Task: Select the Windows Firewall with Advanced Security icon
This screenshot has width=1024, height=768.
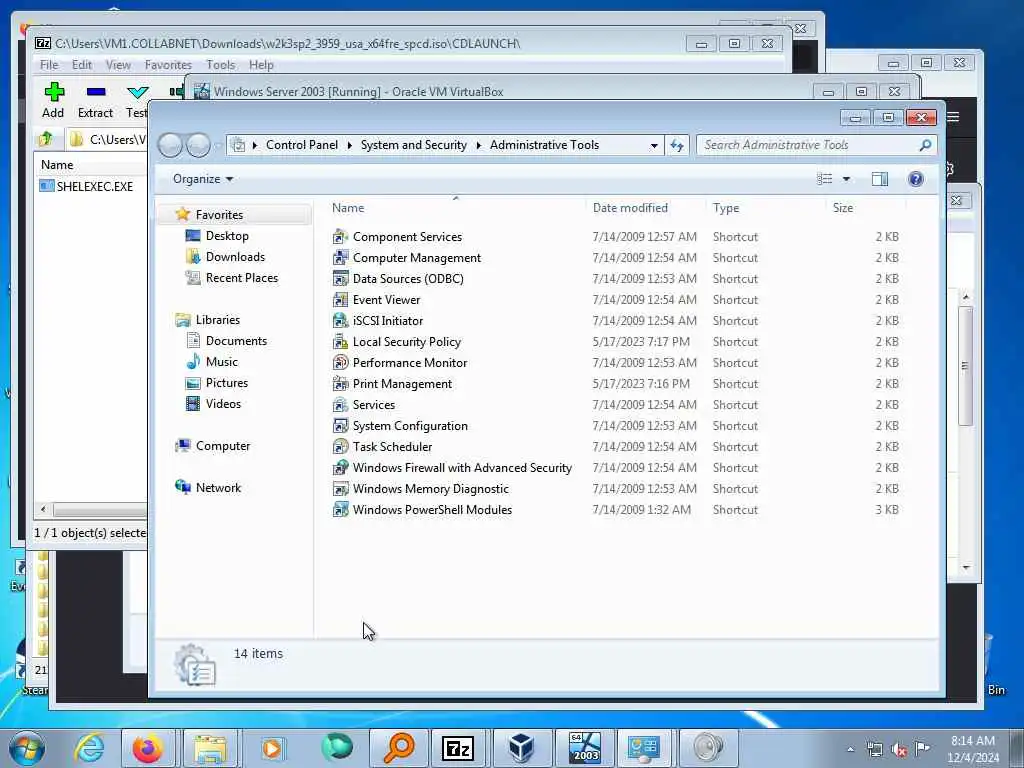Action: (x=340, y=468)
